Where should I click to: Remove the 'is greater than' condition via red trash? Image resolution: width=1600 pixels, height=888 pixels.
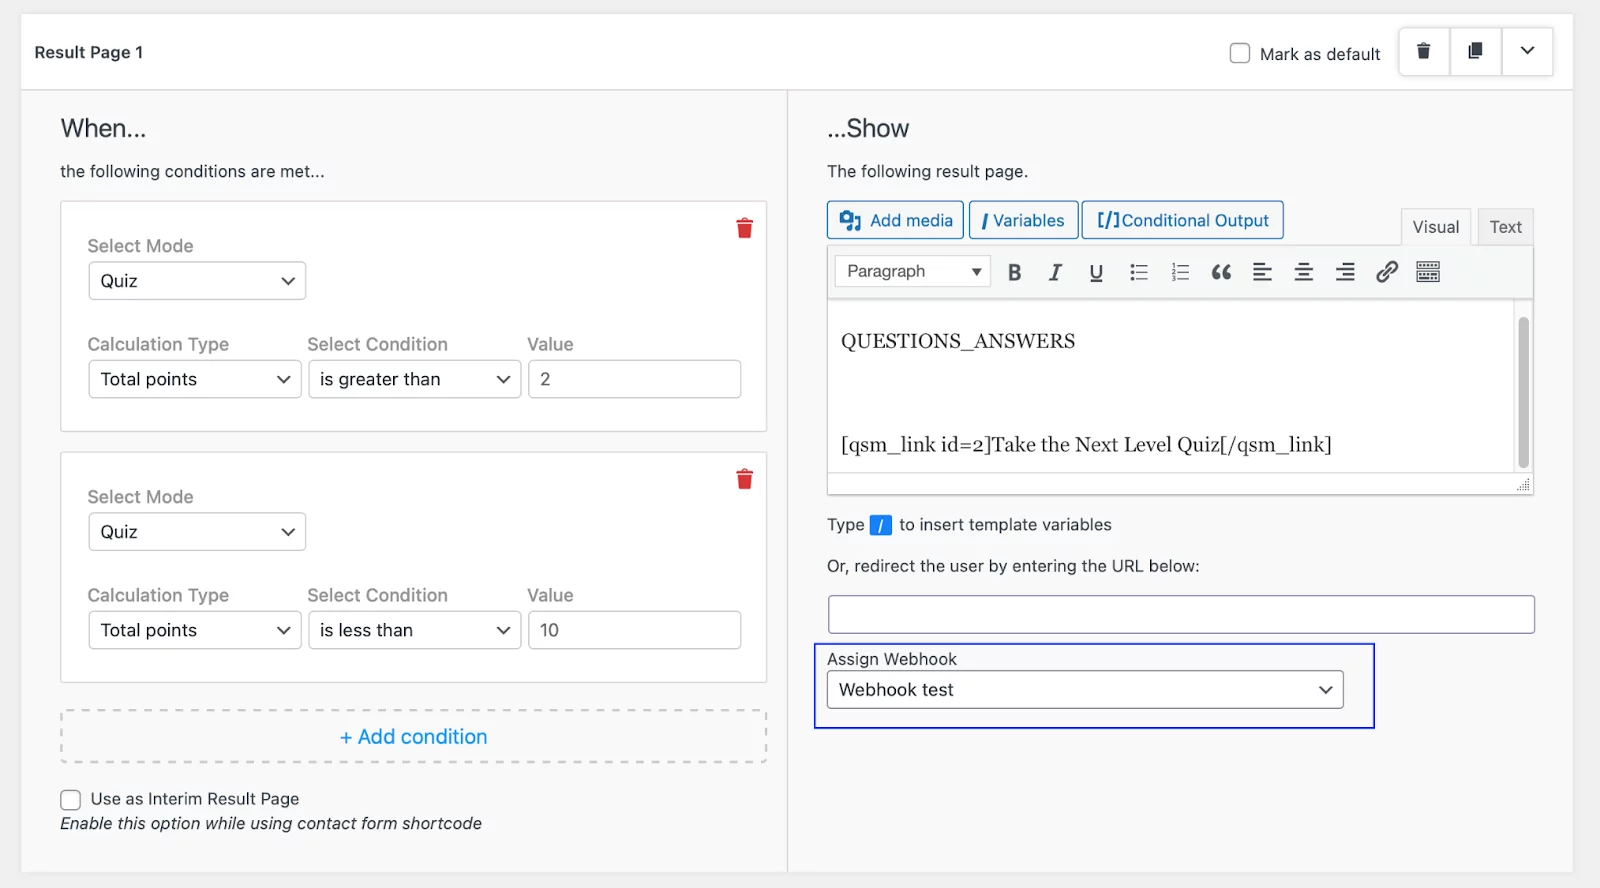744,228
